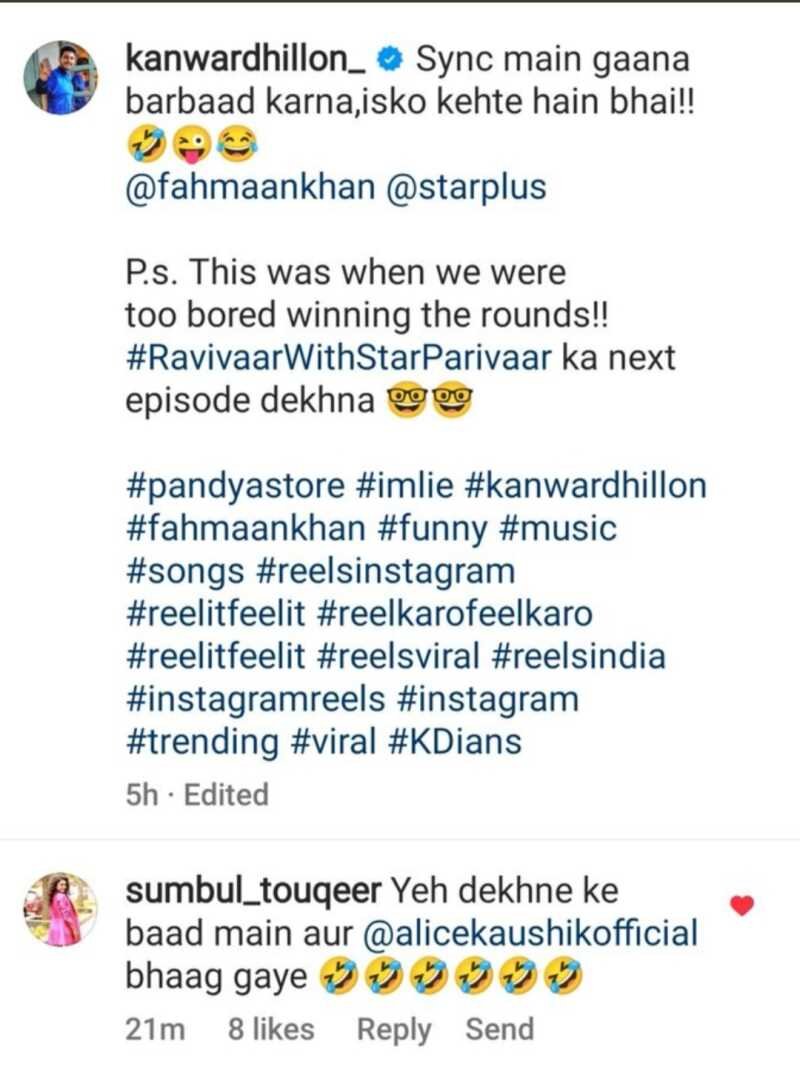Open the sumbul_touqeer username link
Viewport: 800px width, 1066px height.
coord(253,891)
